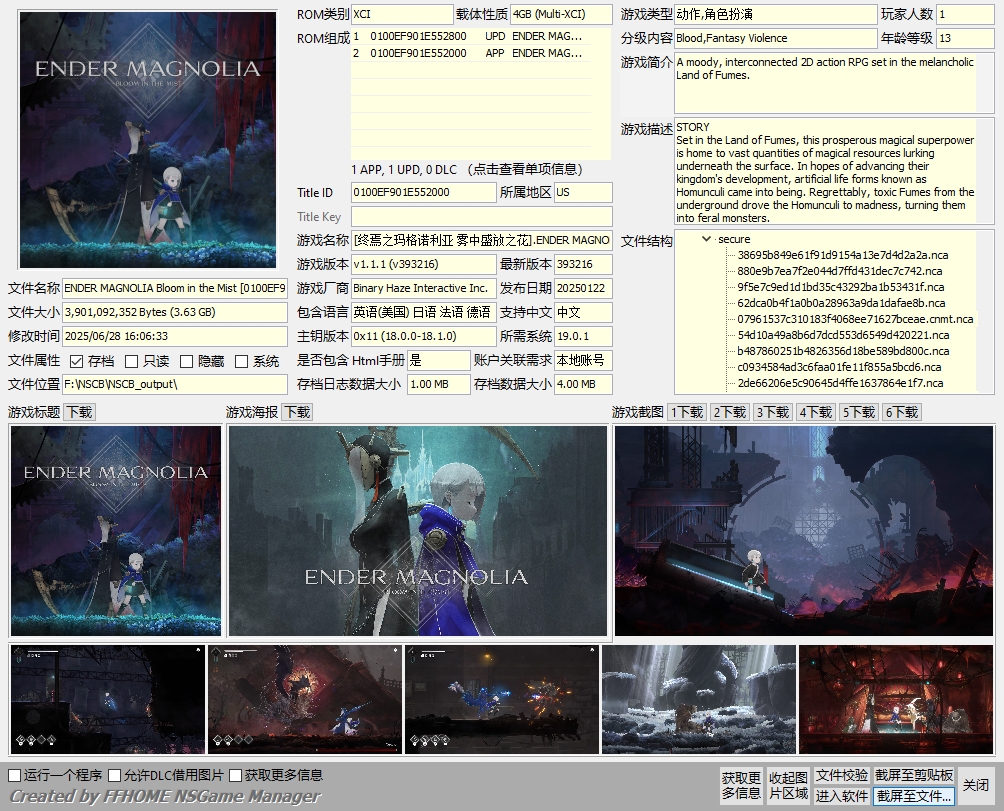Click the 所需系统 19.0.1 field
1004x811 pixels.
(x=583, y=337)
